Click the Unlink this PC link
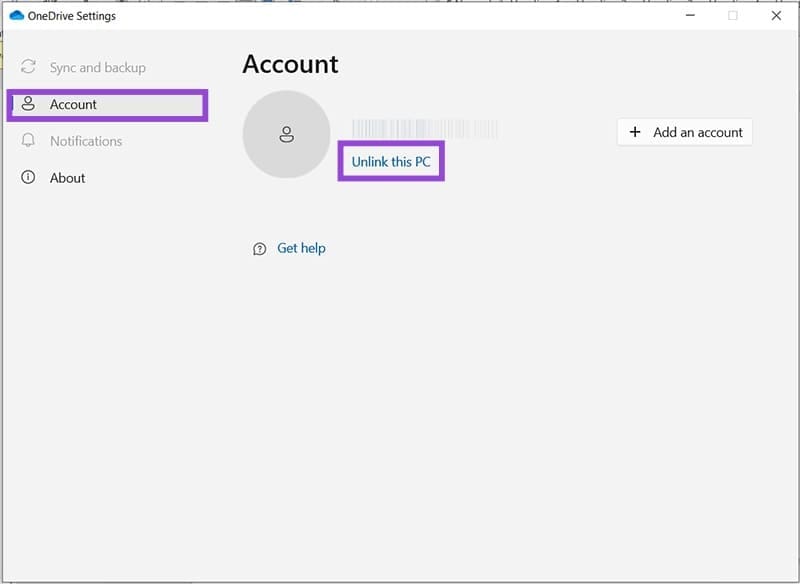800x584 pixels. pos(391,162)
